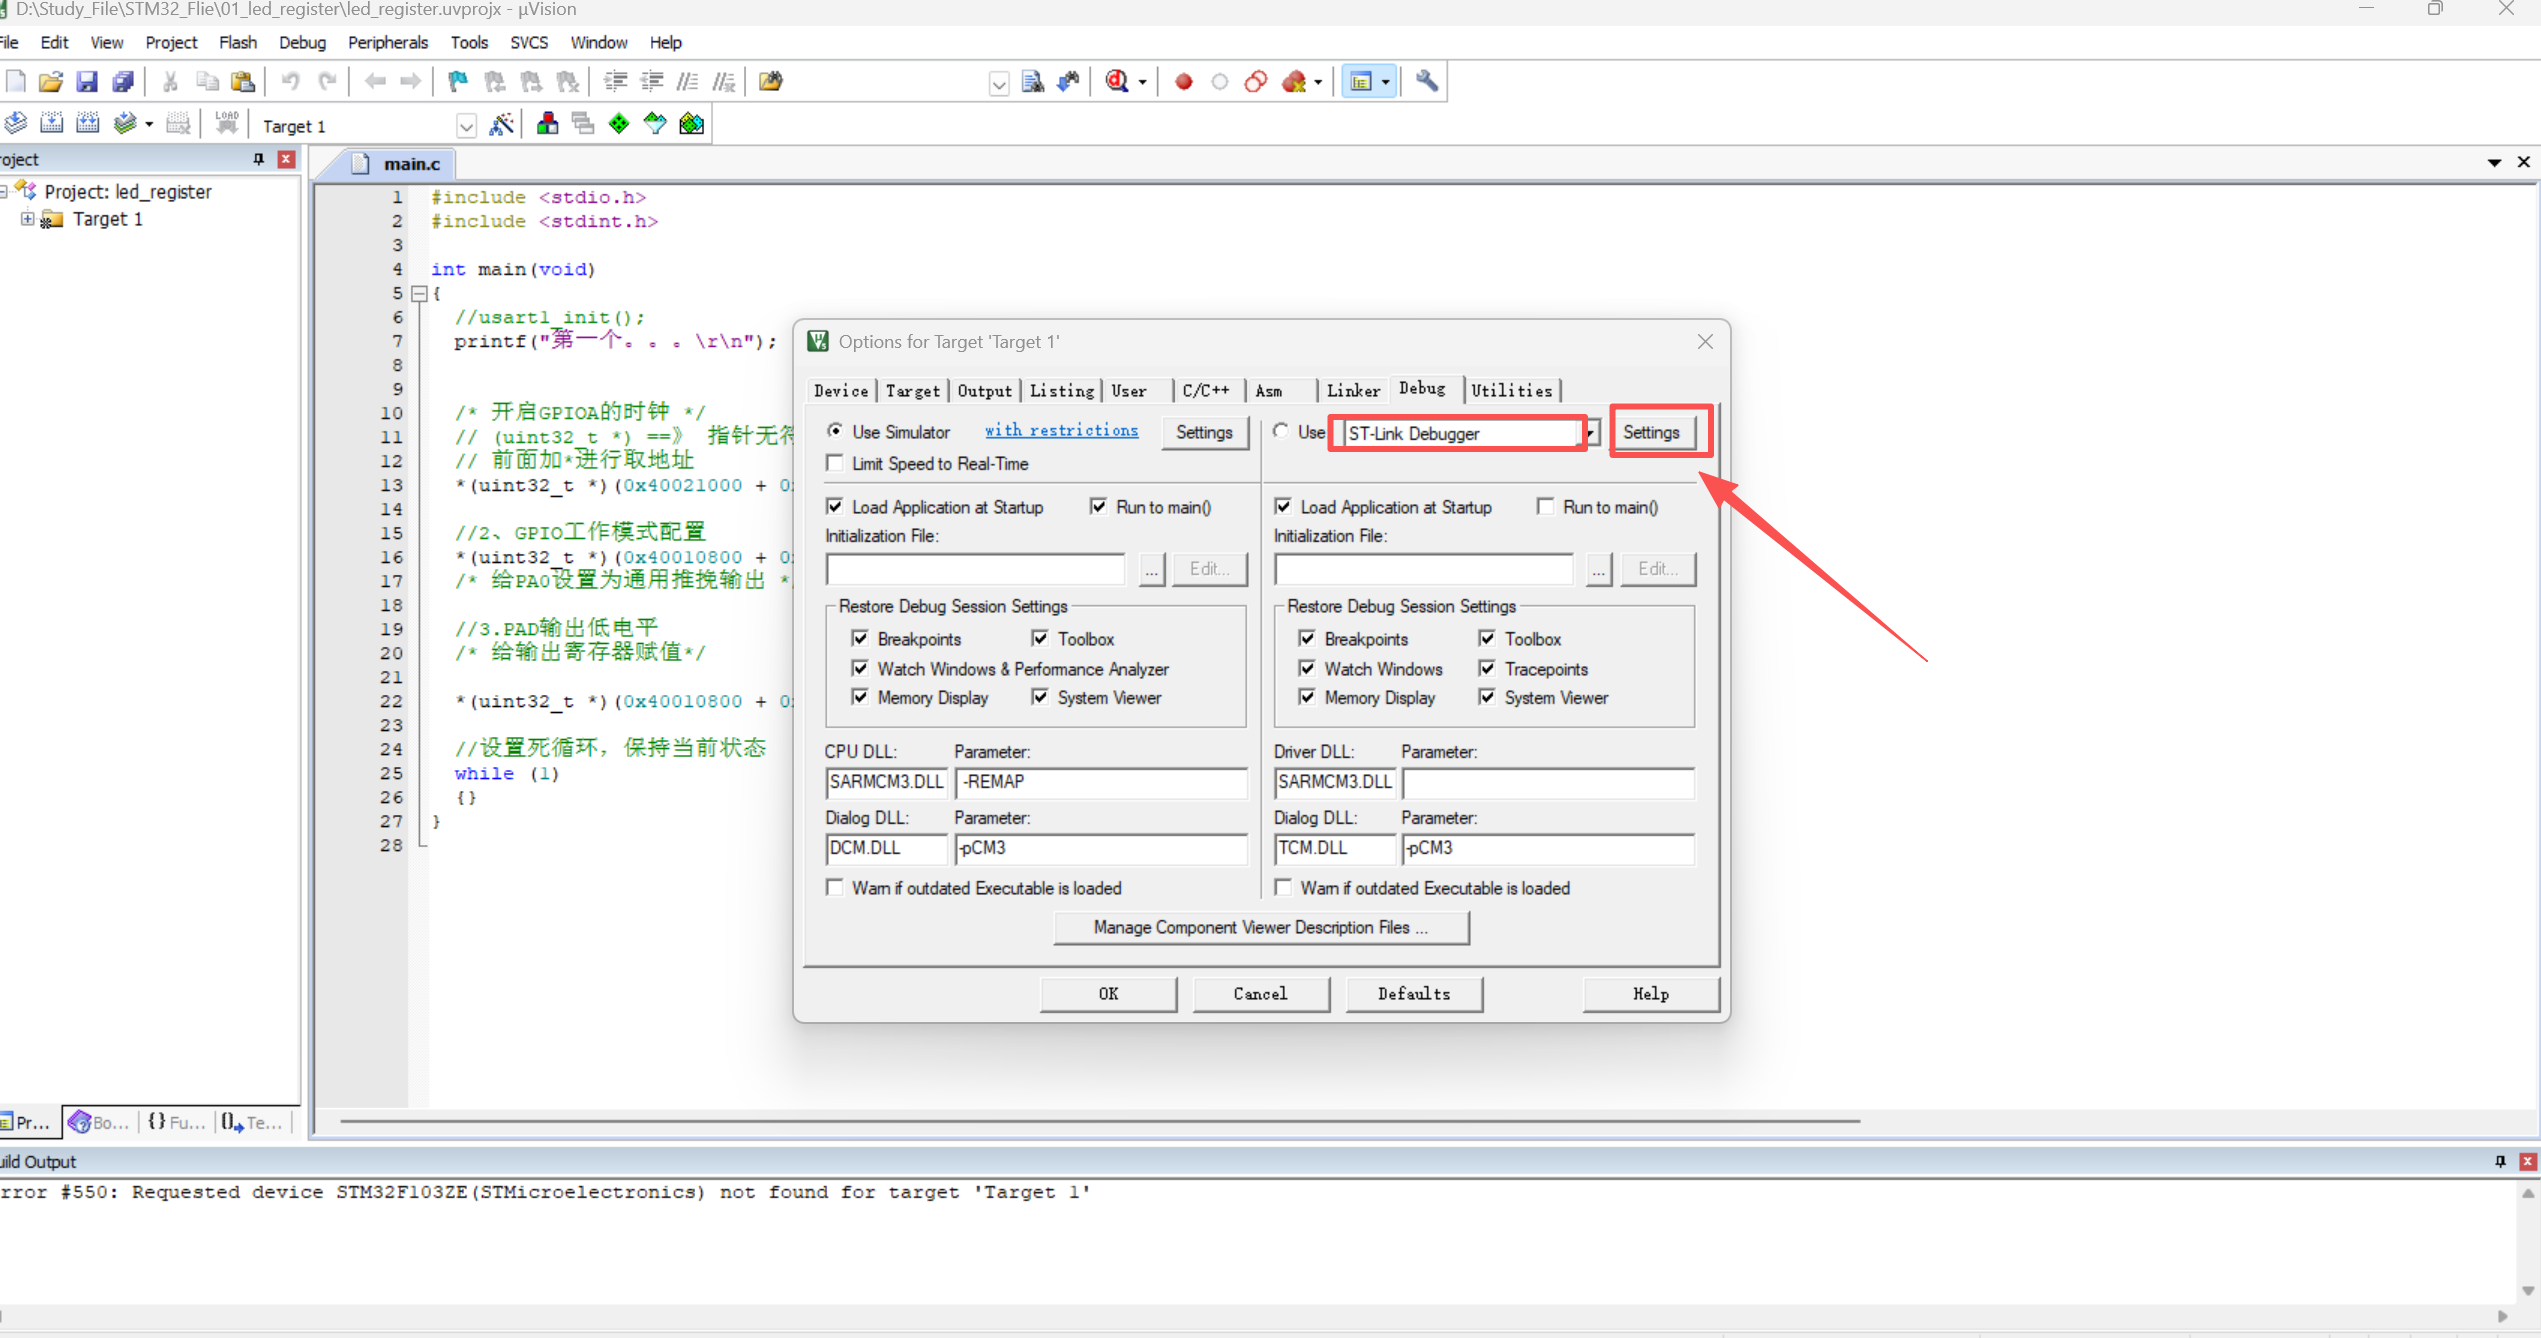Enable Limit Speed to Real-Time
The width and height of the screenshot is (2541, 1338).
point(836,463)
